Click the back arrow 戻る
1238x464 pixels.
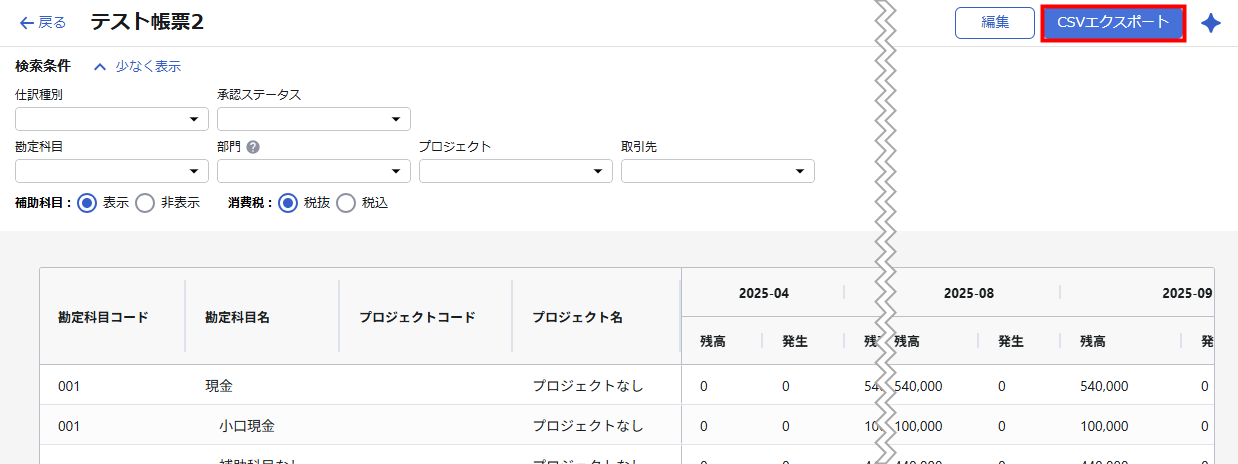click(43, 23)
